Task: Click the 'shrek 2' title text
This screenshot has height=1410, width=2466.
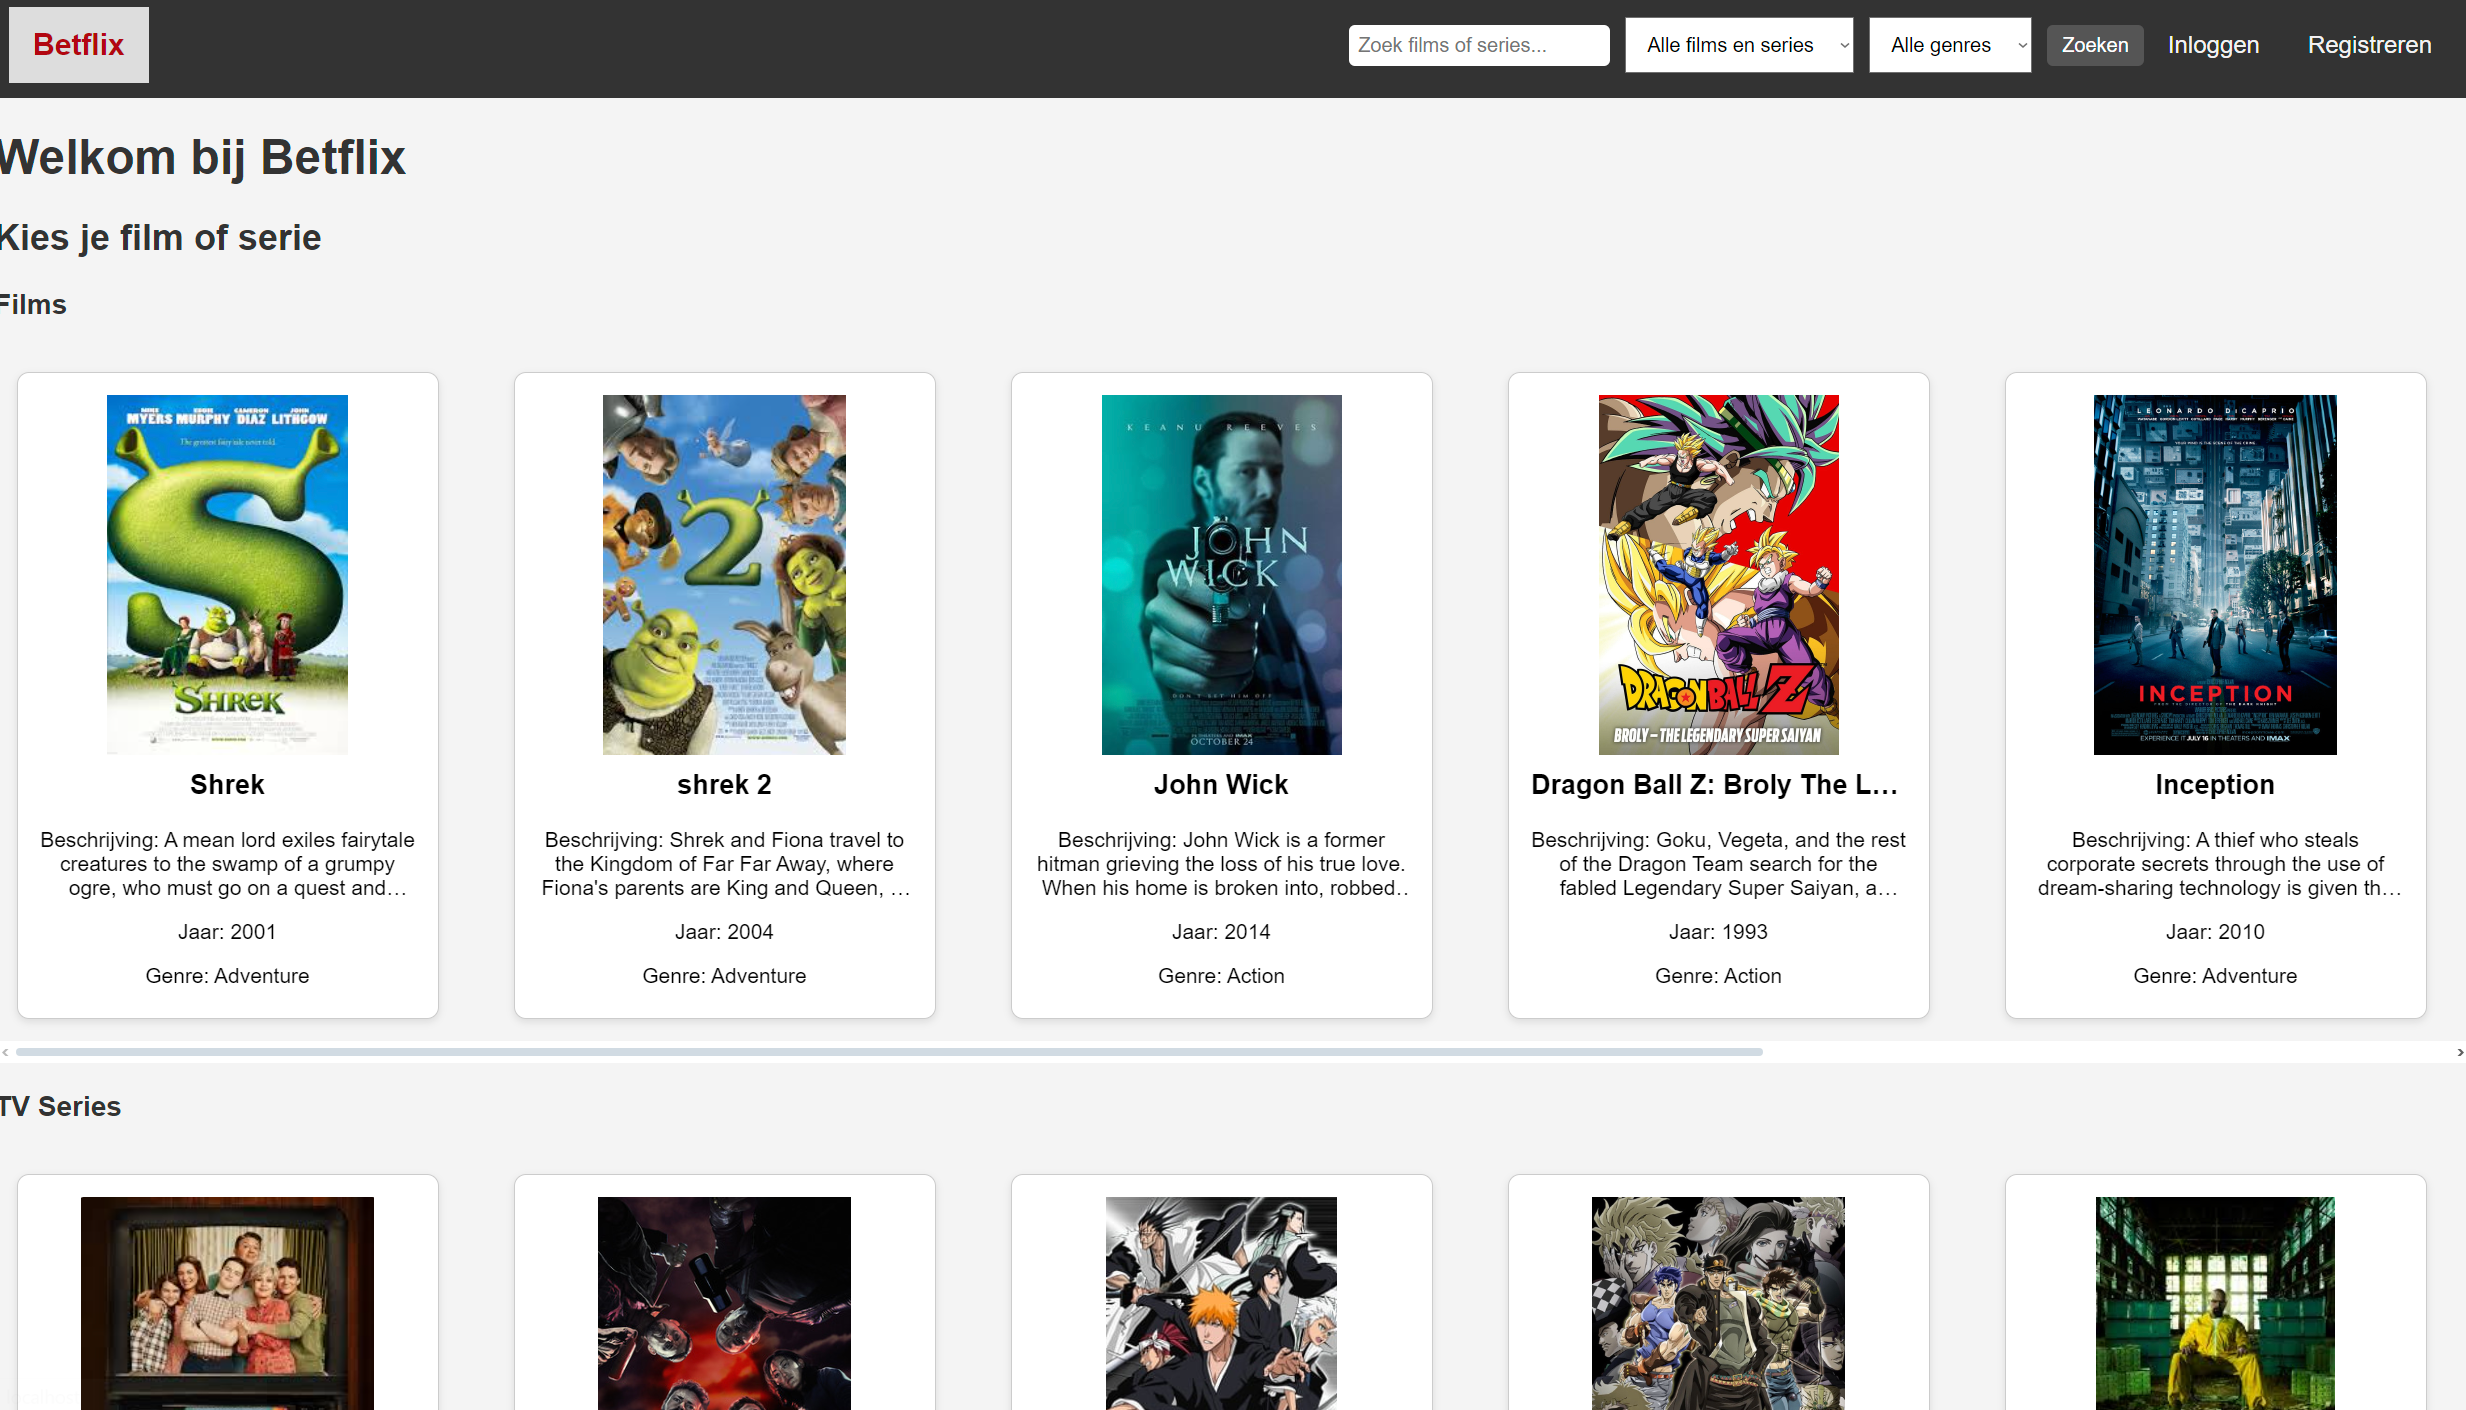Action: pyautogui.click(x=724, y=785)
